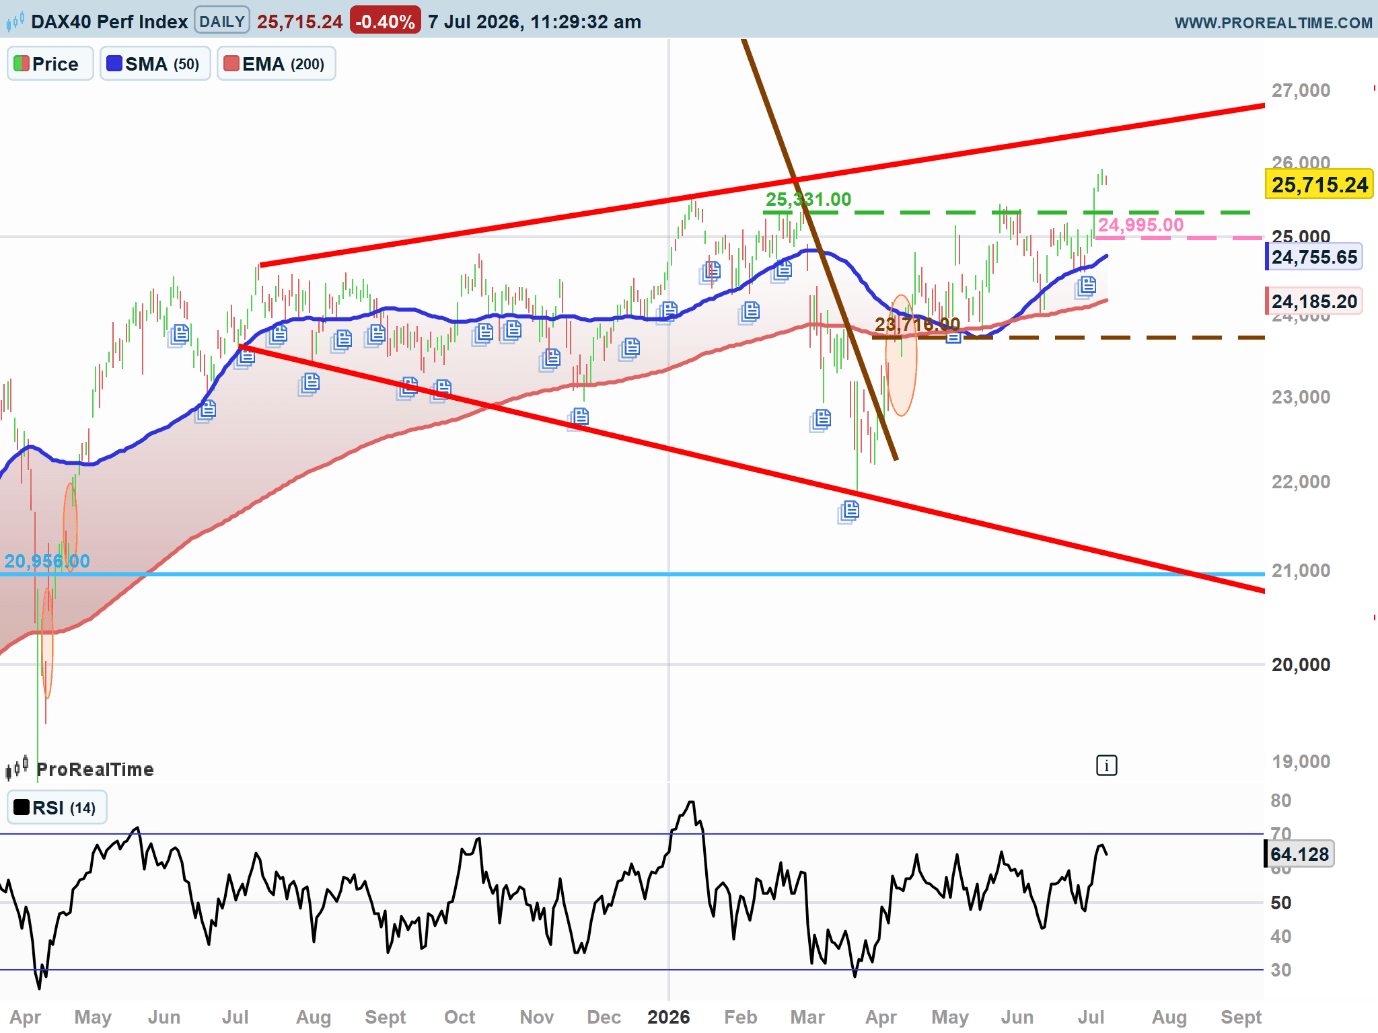Click the 2026 label on time axis

click(668, 1017)
